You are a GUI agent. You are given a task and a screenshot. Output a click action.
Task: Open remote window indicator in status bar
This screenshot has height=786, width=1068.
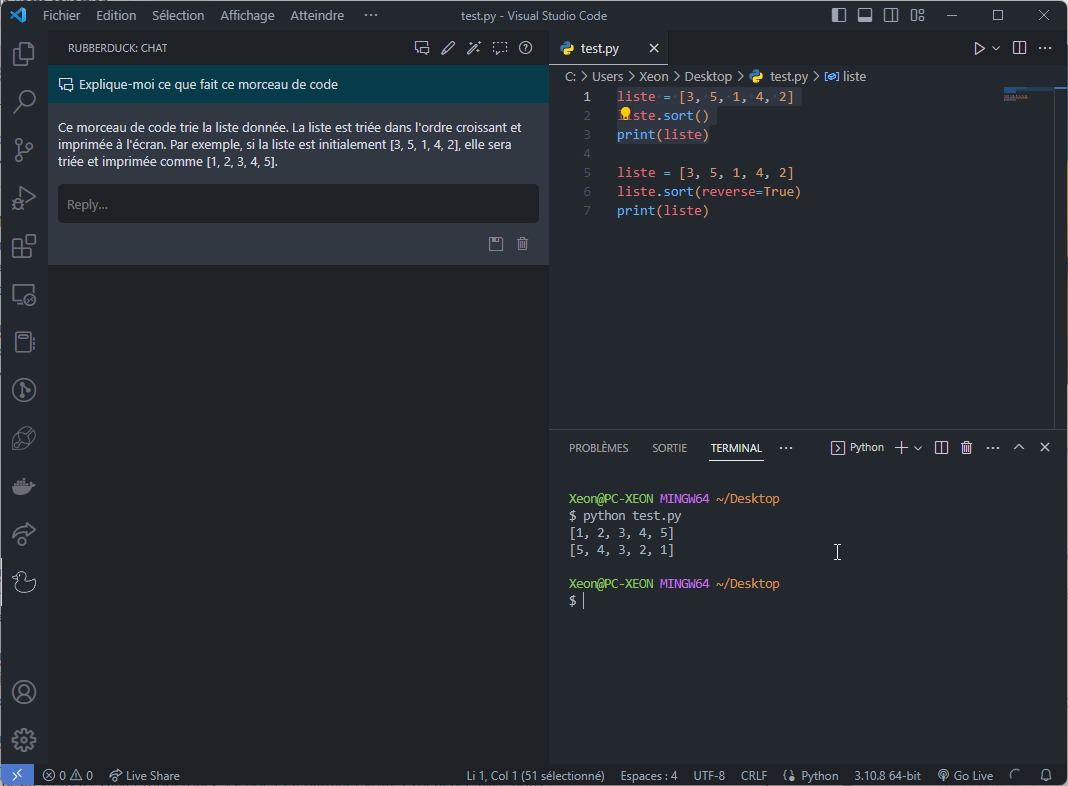pyautogui.click(x=17, y=775)
